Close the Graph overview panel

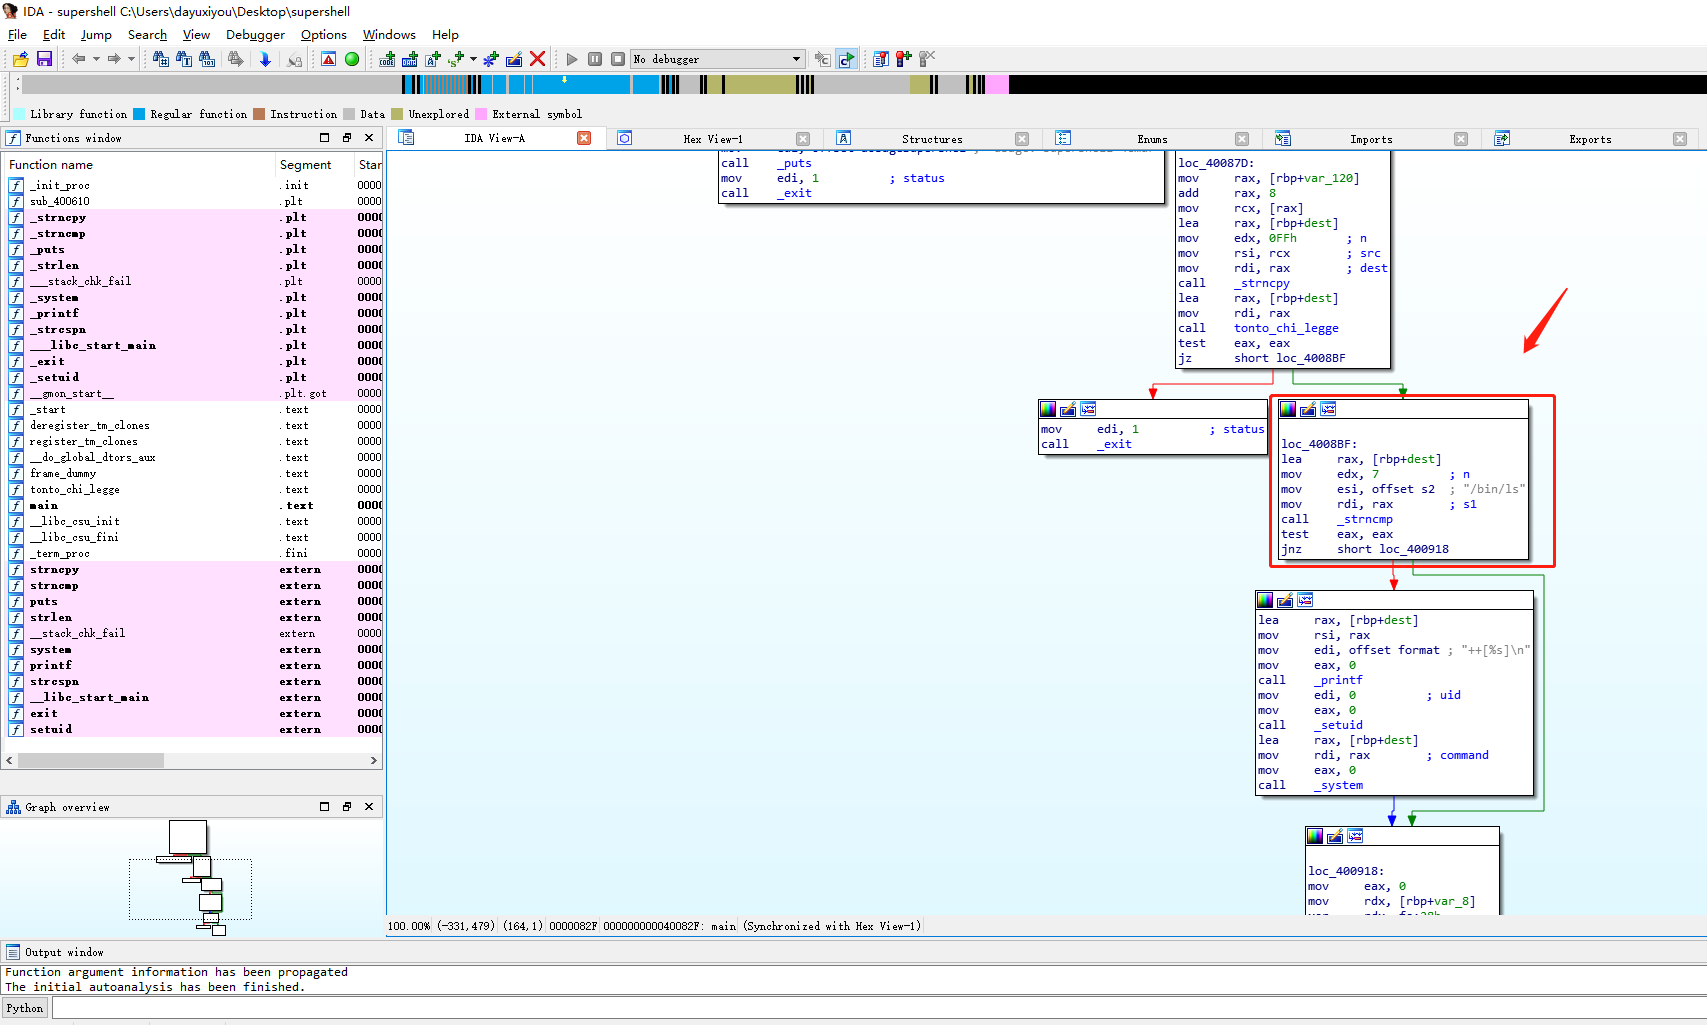pos(369,806)
